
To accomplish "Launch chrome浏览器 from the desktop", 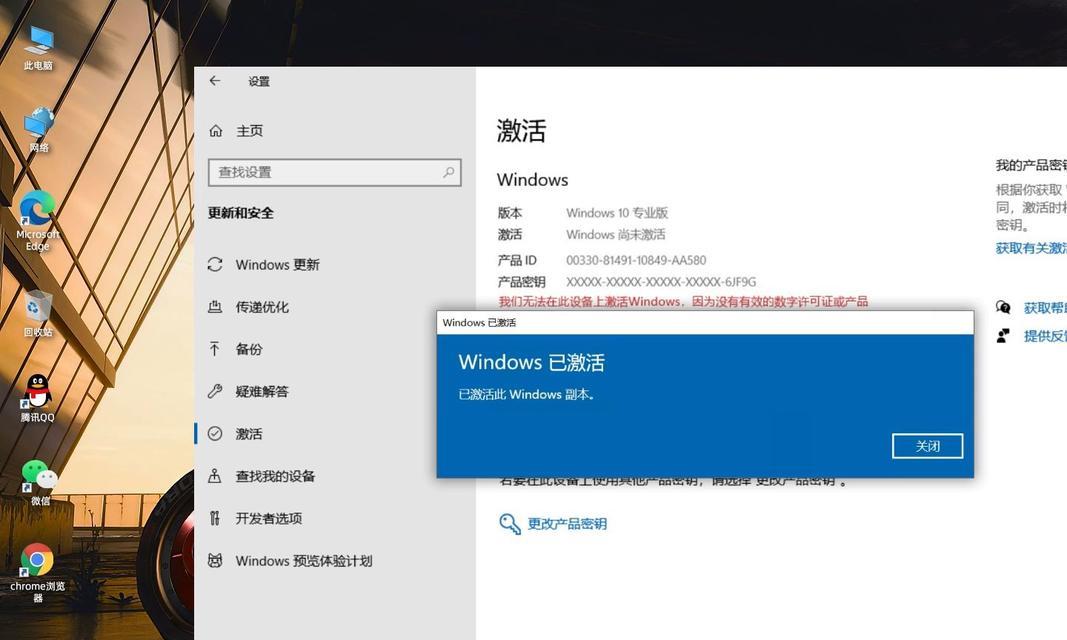I will [37, 573].
